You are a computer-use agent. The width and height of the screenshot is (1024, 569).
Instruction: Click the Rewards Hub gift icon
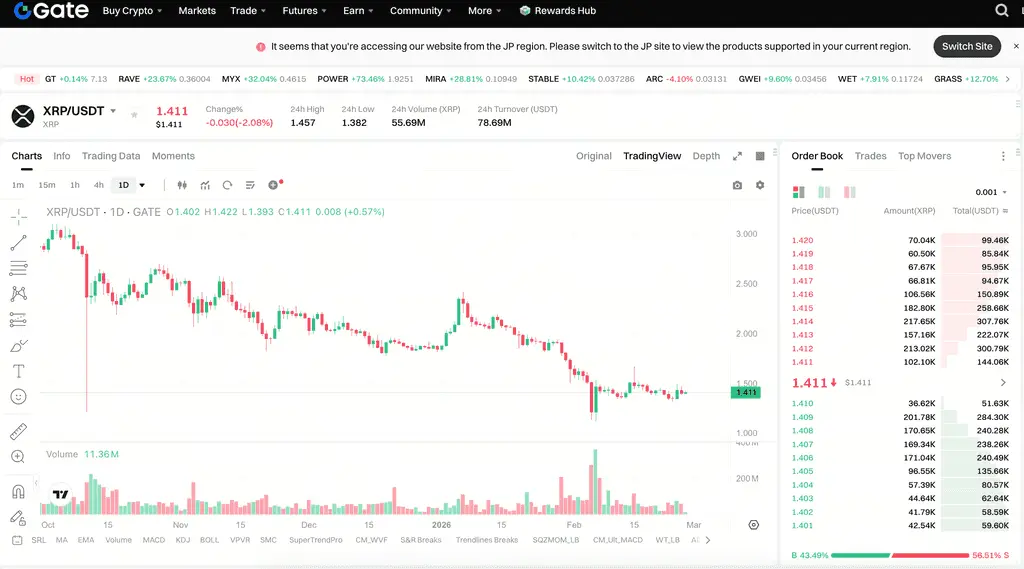524,10
